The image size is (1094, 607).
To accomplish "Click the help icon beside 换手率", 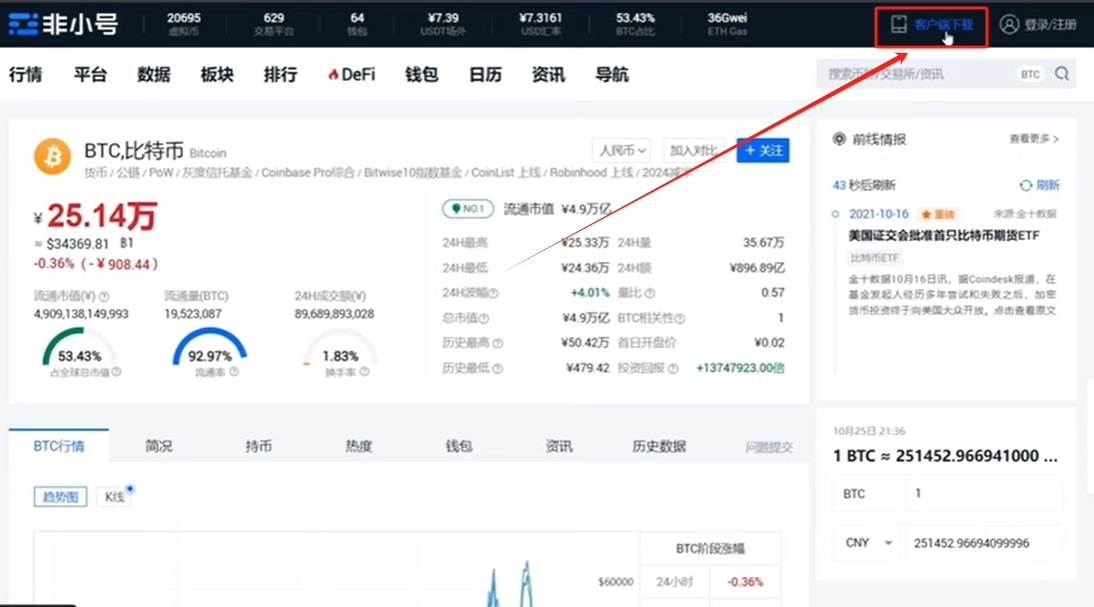I will coord(364,373).
